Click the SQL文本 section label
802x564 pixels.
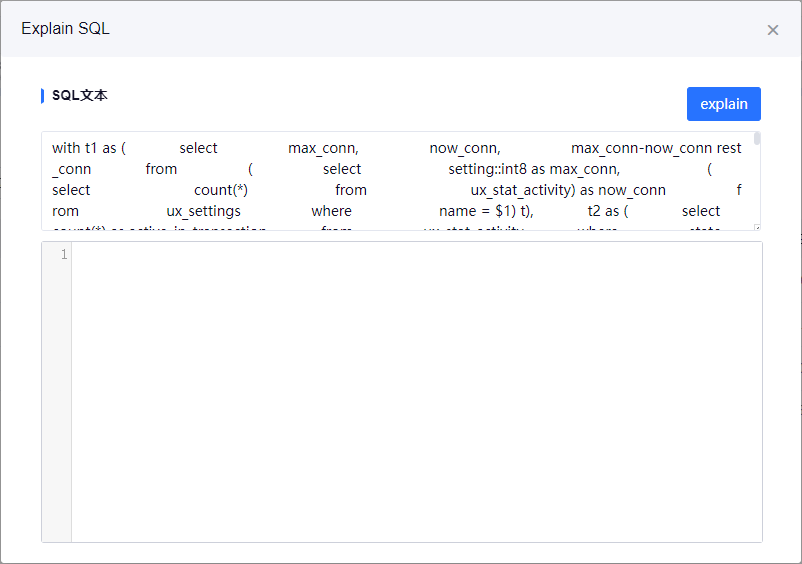click(79, 96)
